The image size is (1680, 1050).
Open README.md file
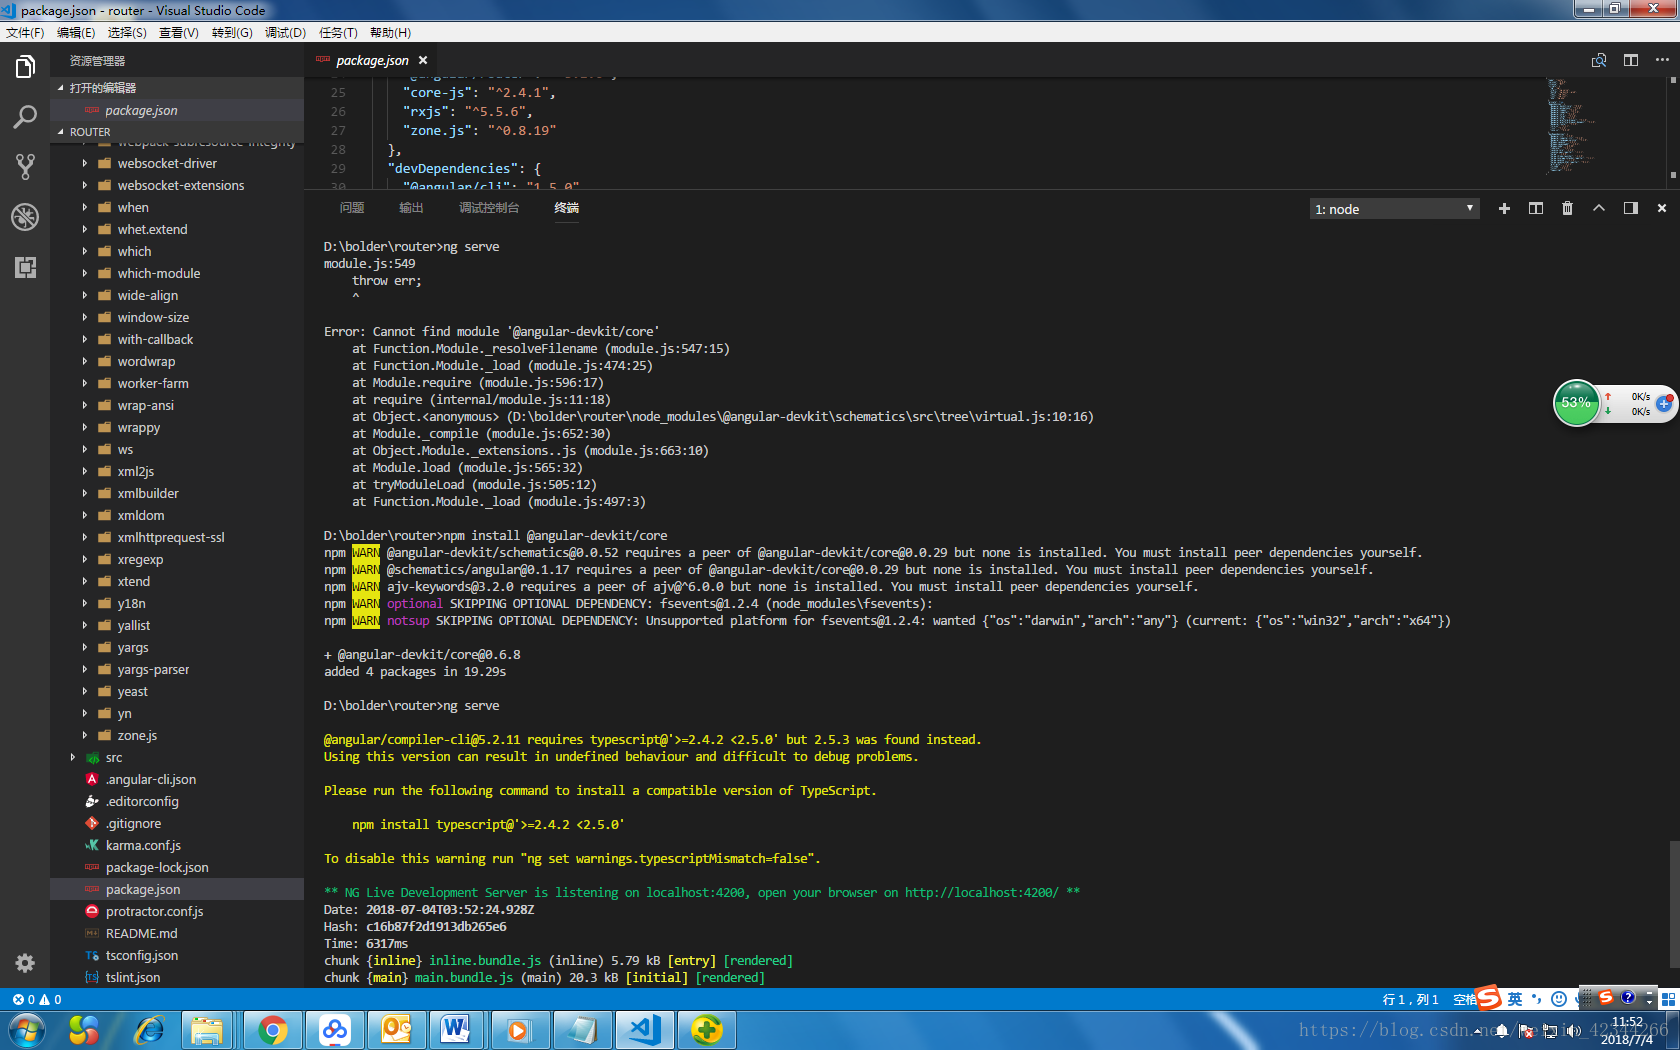coord(177,933)
